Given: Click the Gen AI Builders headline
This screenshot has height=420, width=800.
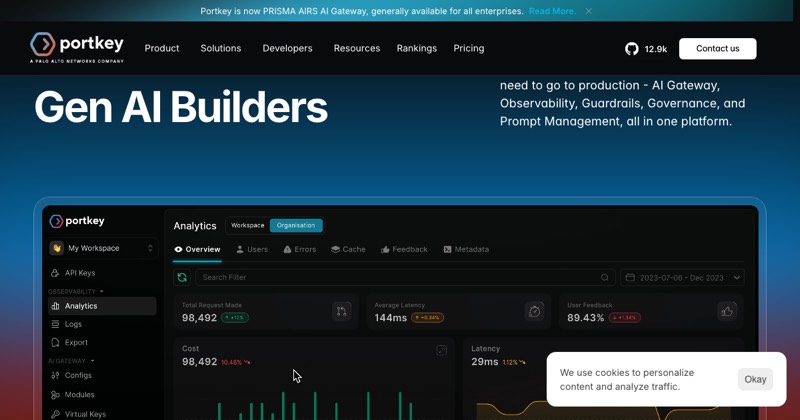Looking at the screenshot, I should (x=181, y=107).
